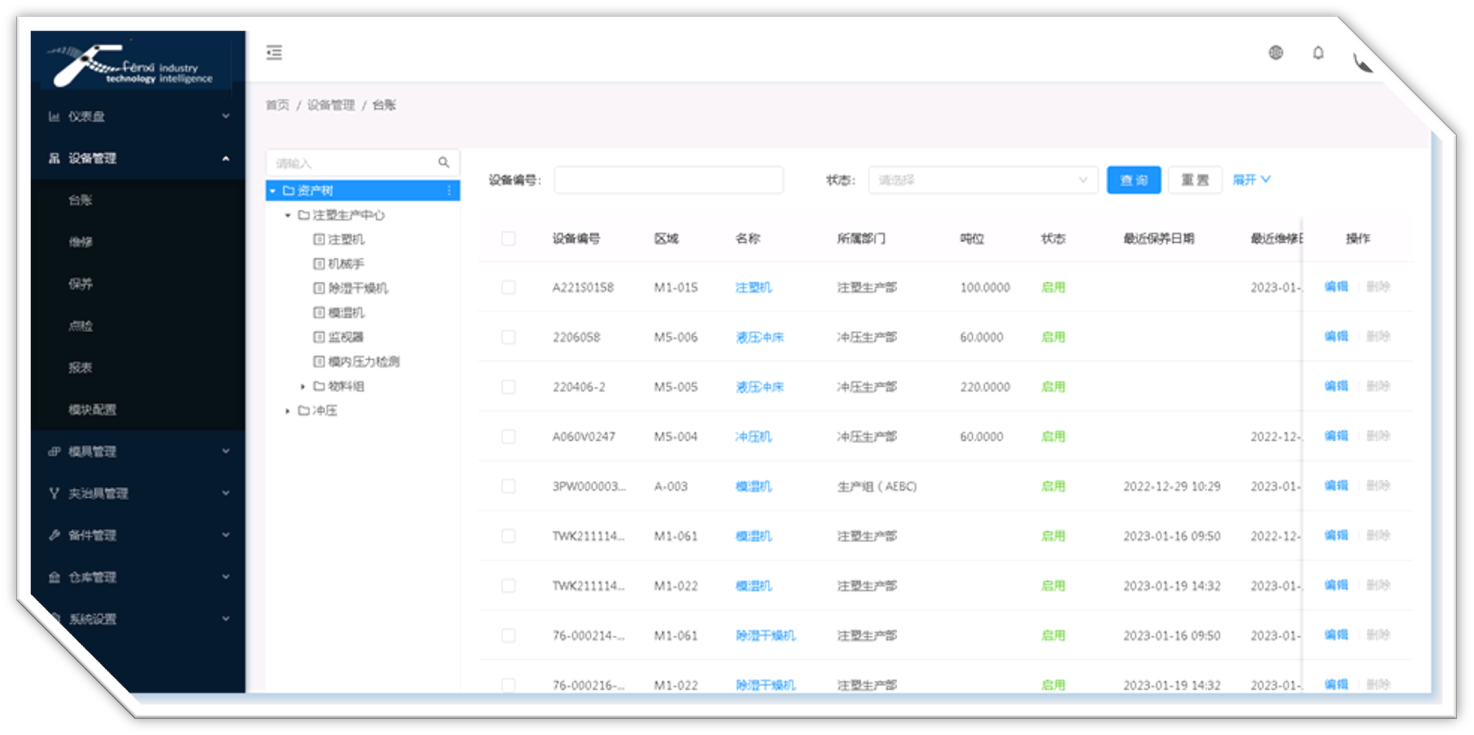1474x735 pixels.
Task: Click the 重置 reset button
Action: (x=1195, y=181)
